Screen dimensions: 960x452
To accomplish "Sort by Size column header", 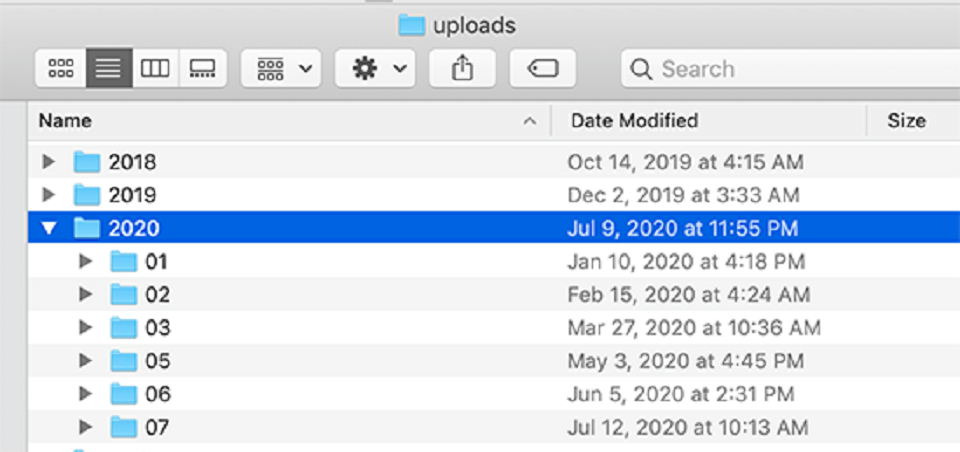I will (913, 121).
